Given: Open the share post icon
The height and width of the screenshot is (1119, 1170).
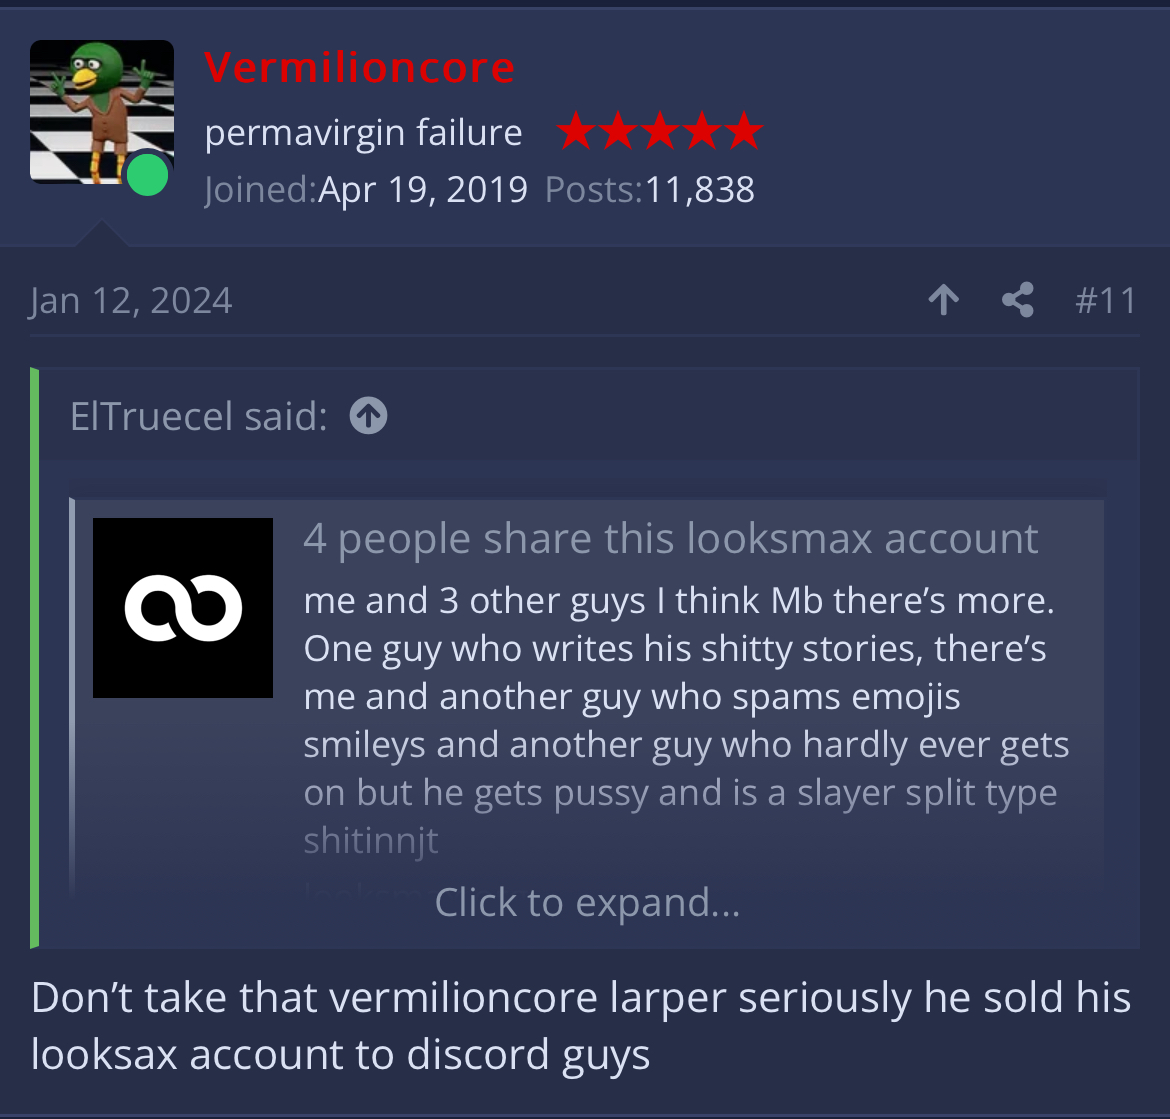Looking at the screenshot, I should point(1018,300).
